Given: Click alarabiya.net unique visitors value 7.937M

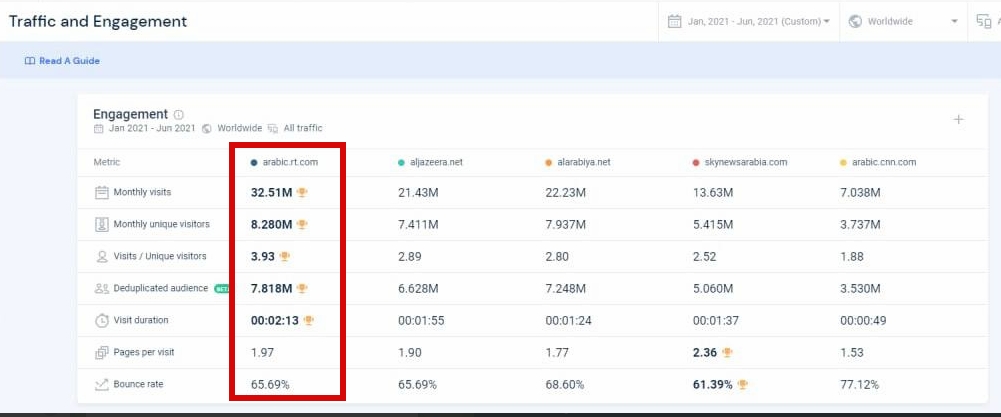Looking at the screenshot, I should pos(566,224).
